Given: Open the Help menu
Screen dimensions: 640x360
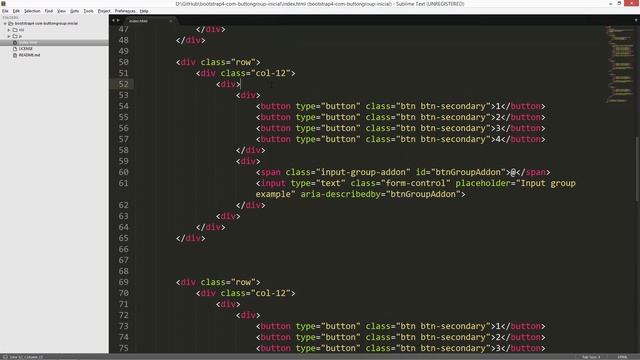Looking at the screenshot, I should (x=144, y=11).
